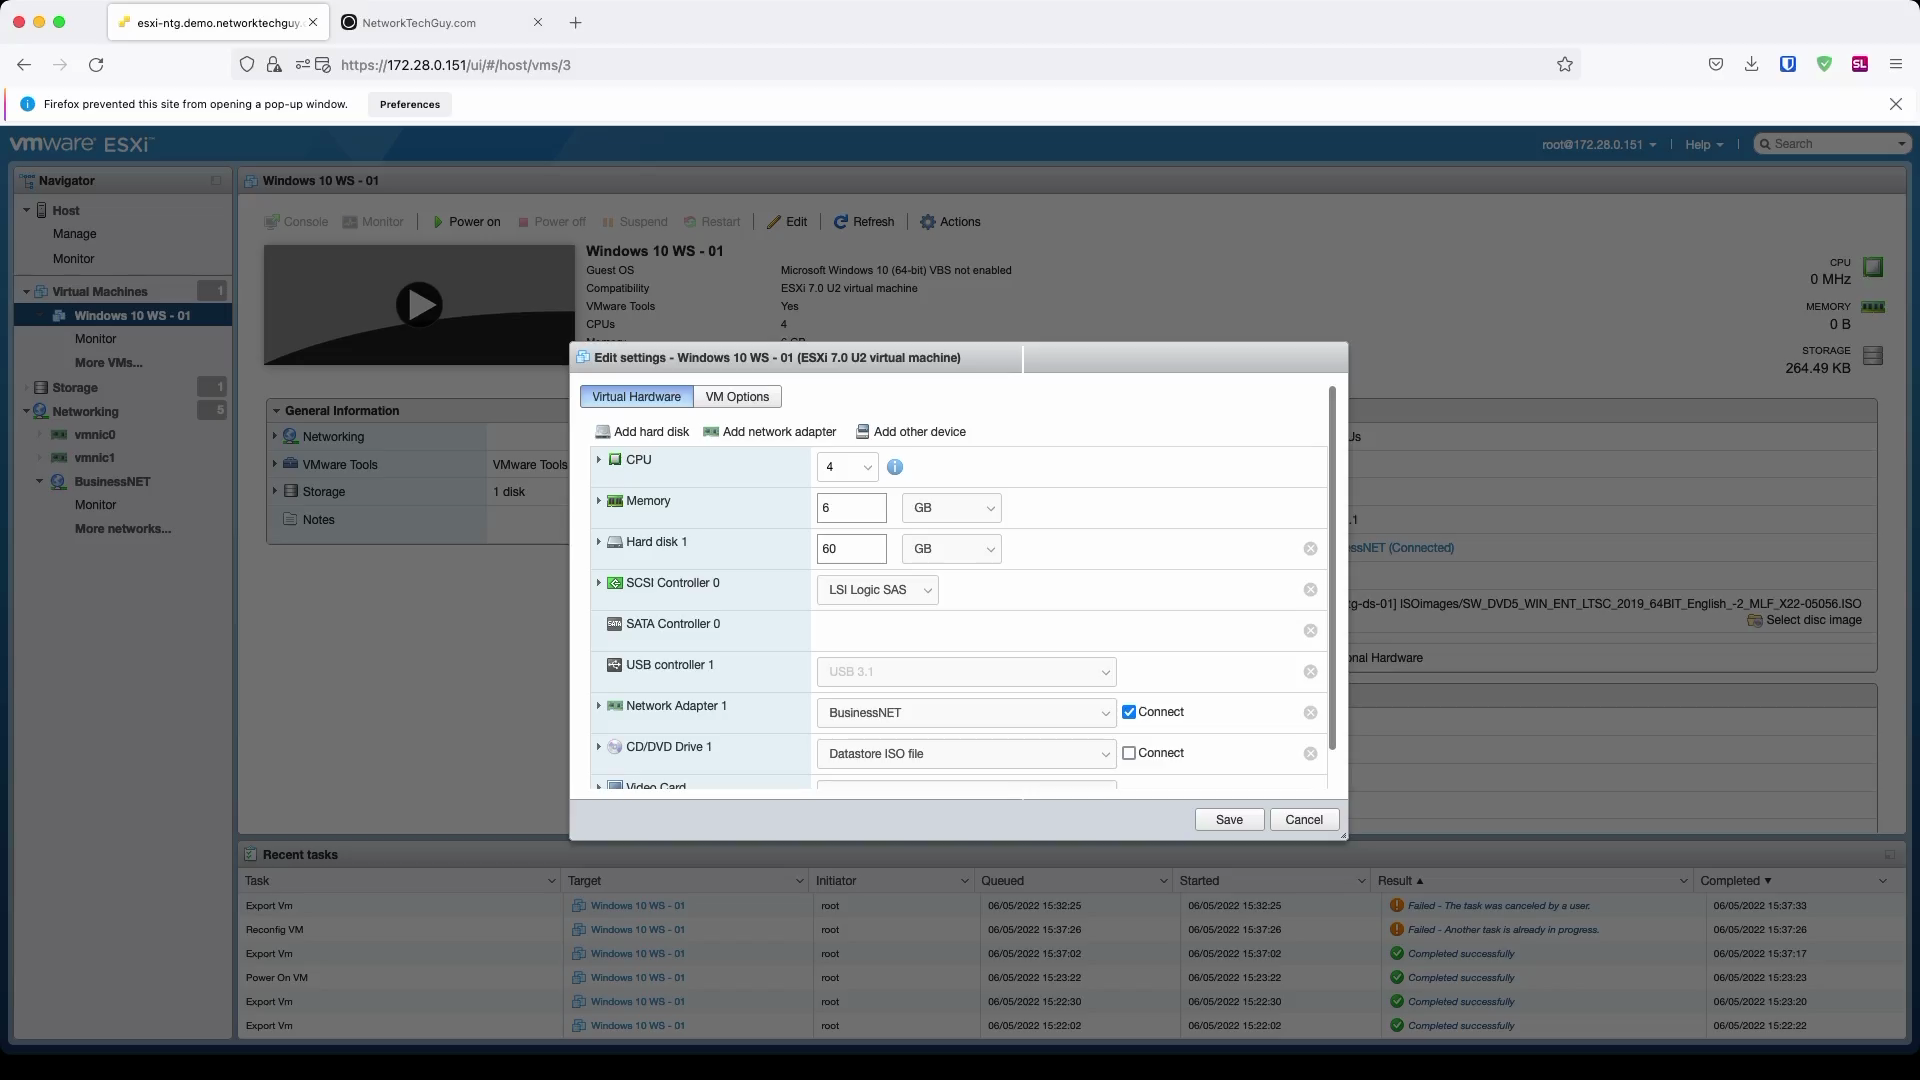Select Storage in Navigator
1920x1080 pixels.
(75, 388)
